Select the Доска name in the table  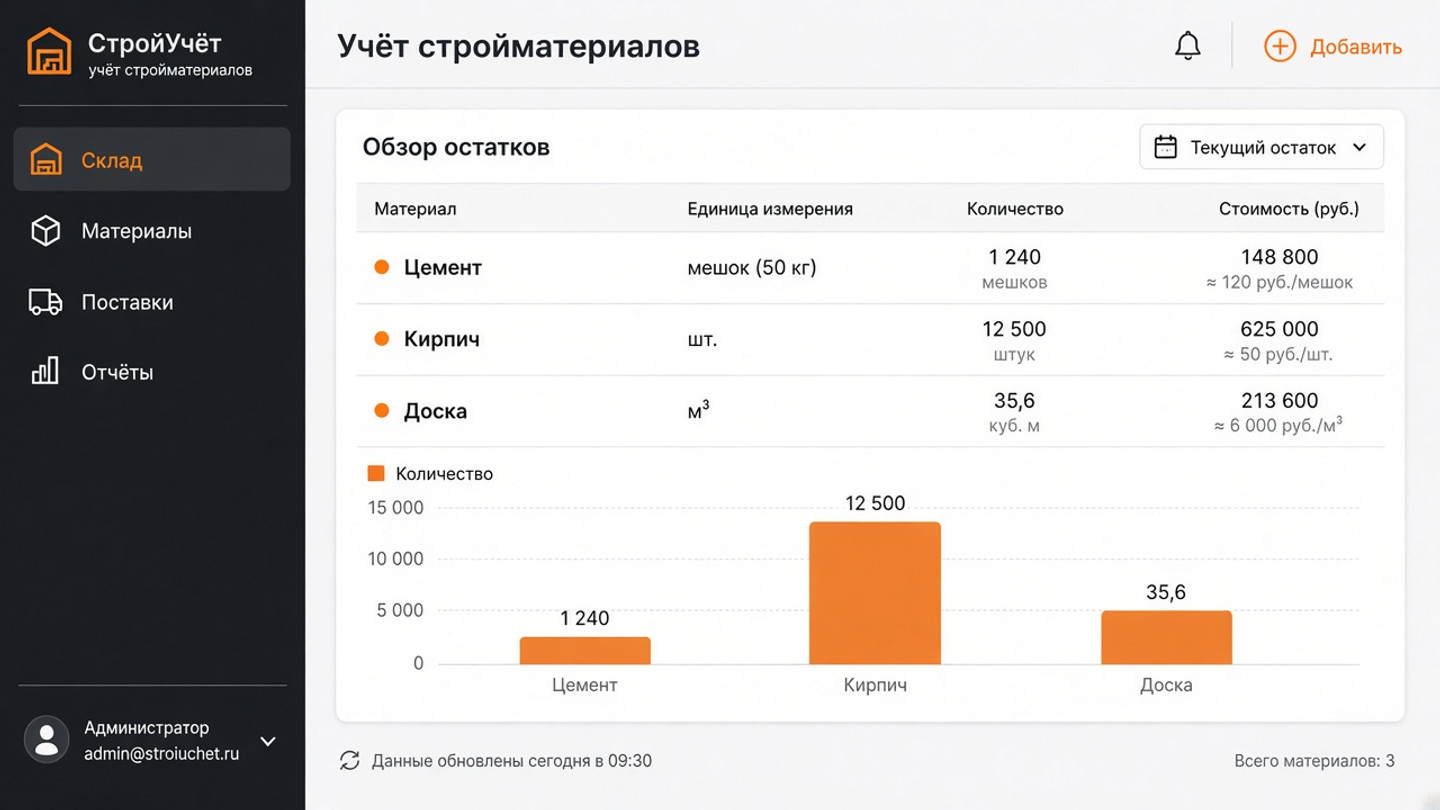coord(435,411)
